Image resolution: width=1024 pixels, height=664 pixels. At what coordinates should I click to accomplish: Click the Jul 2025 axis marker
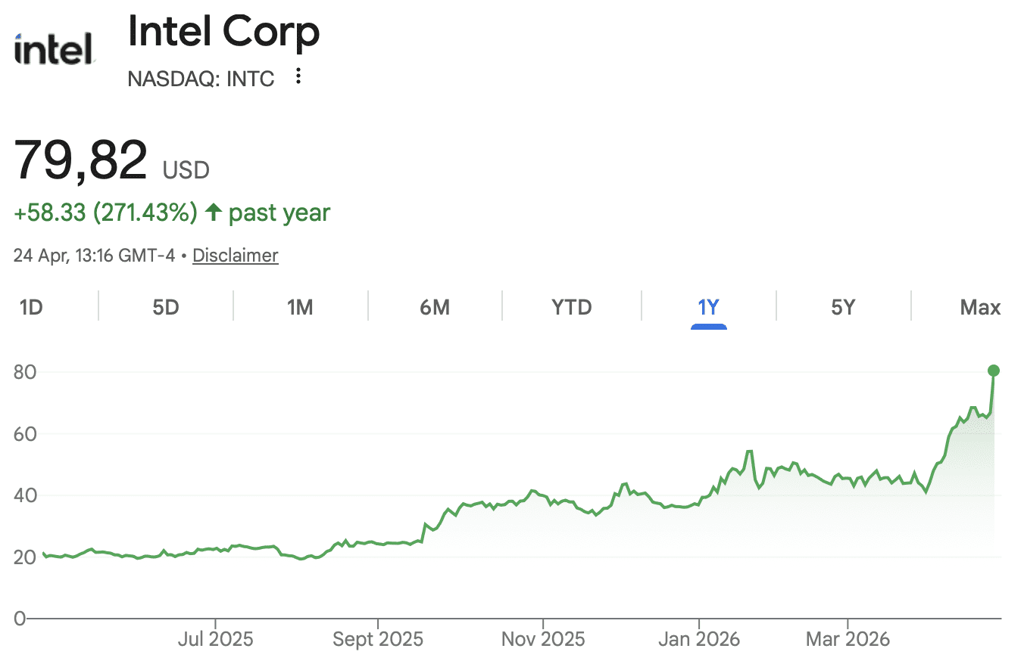point(216,639)
